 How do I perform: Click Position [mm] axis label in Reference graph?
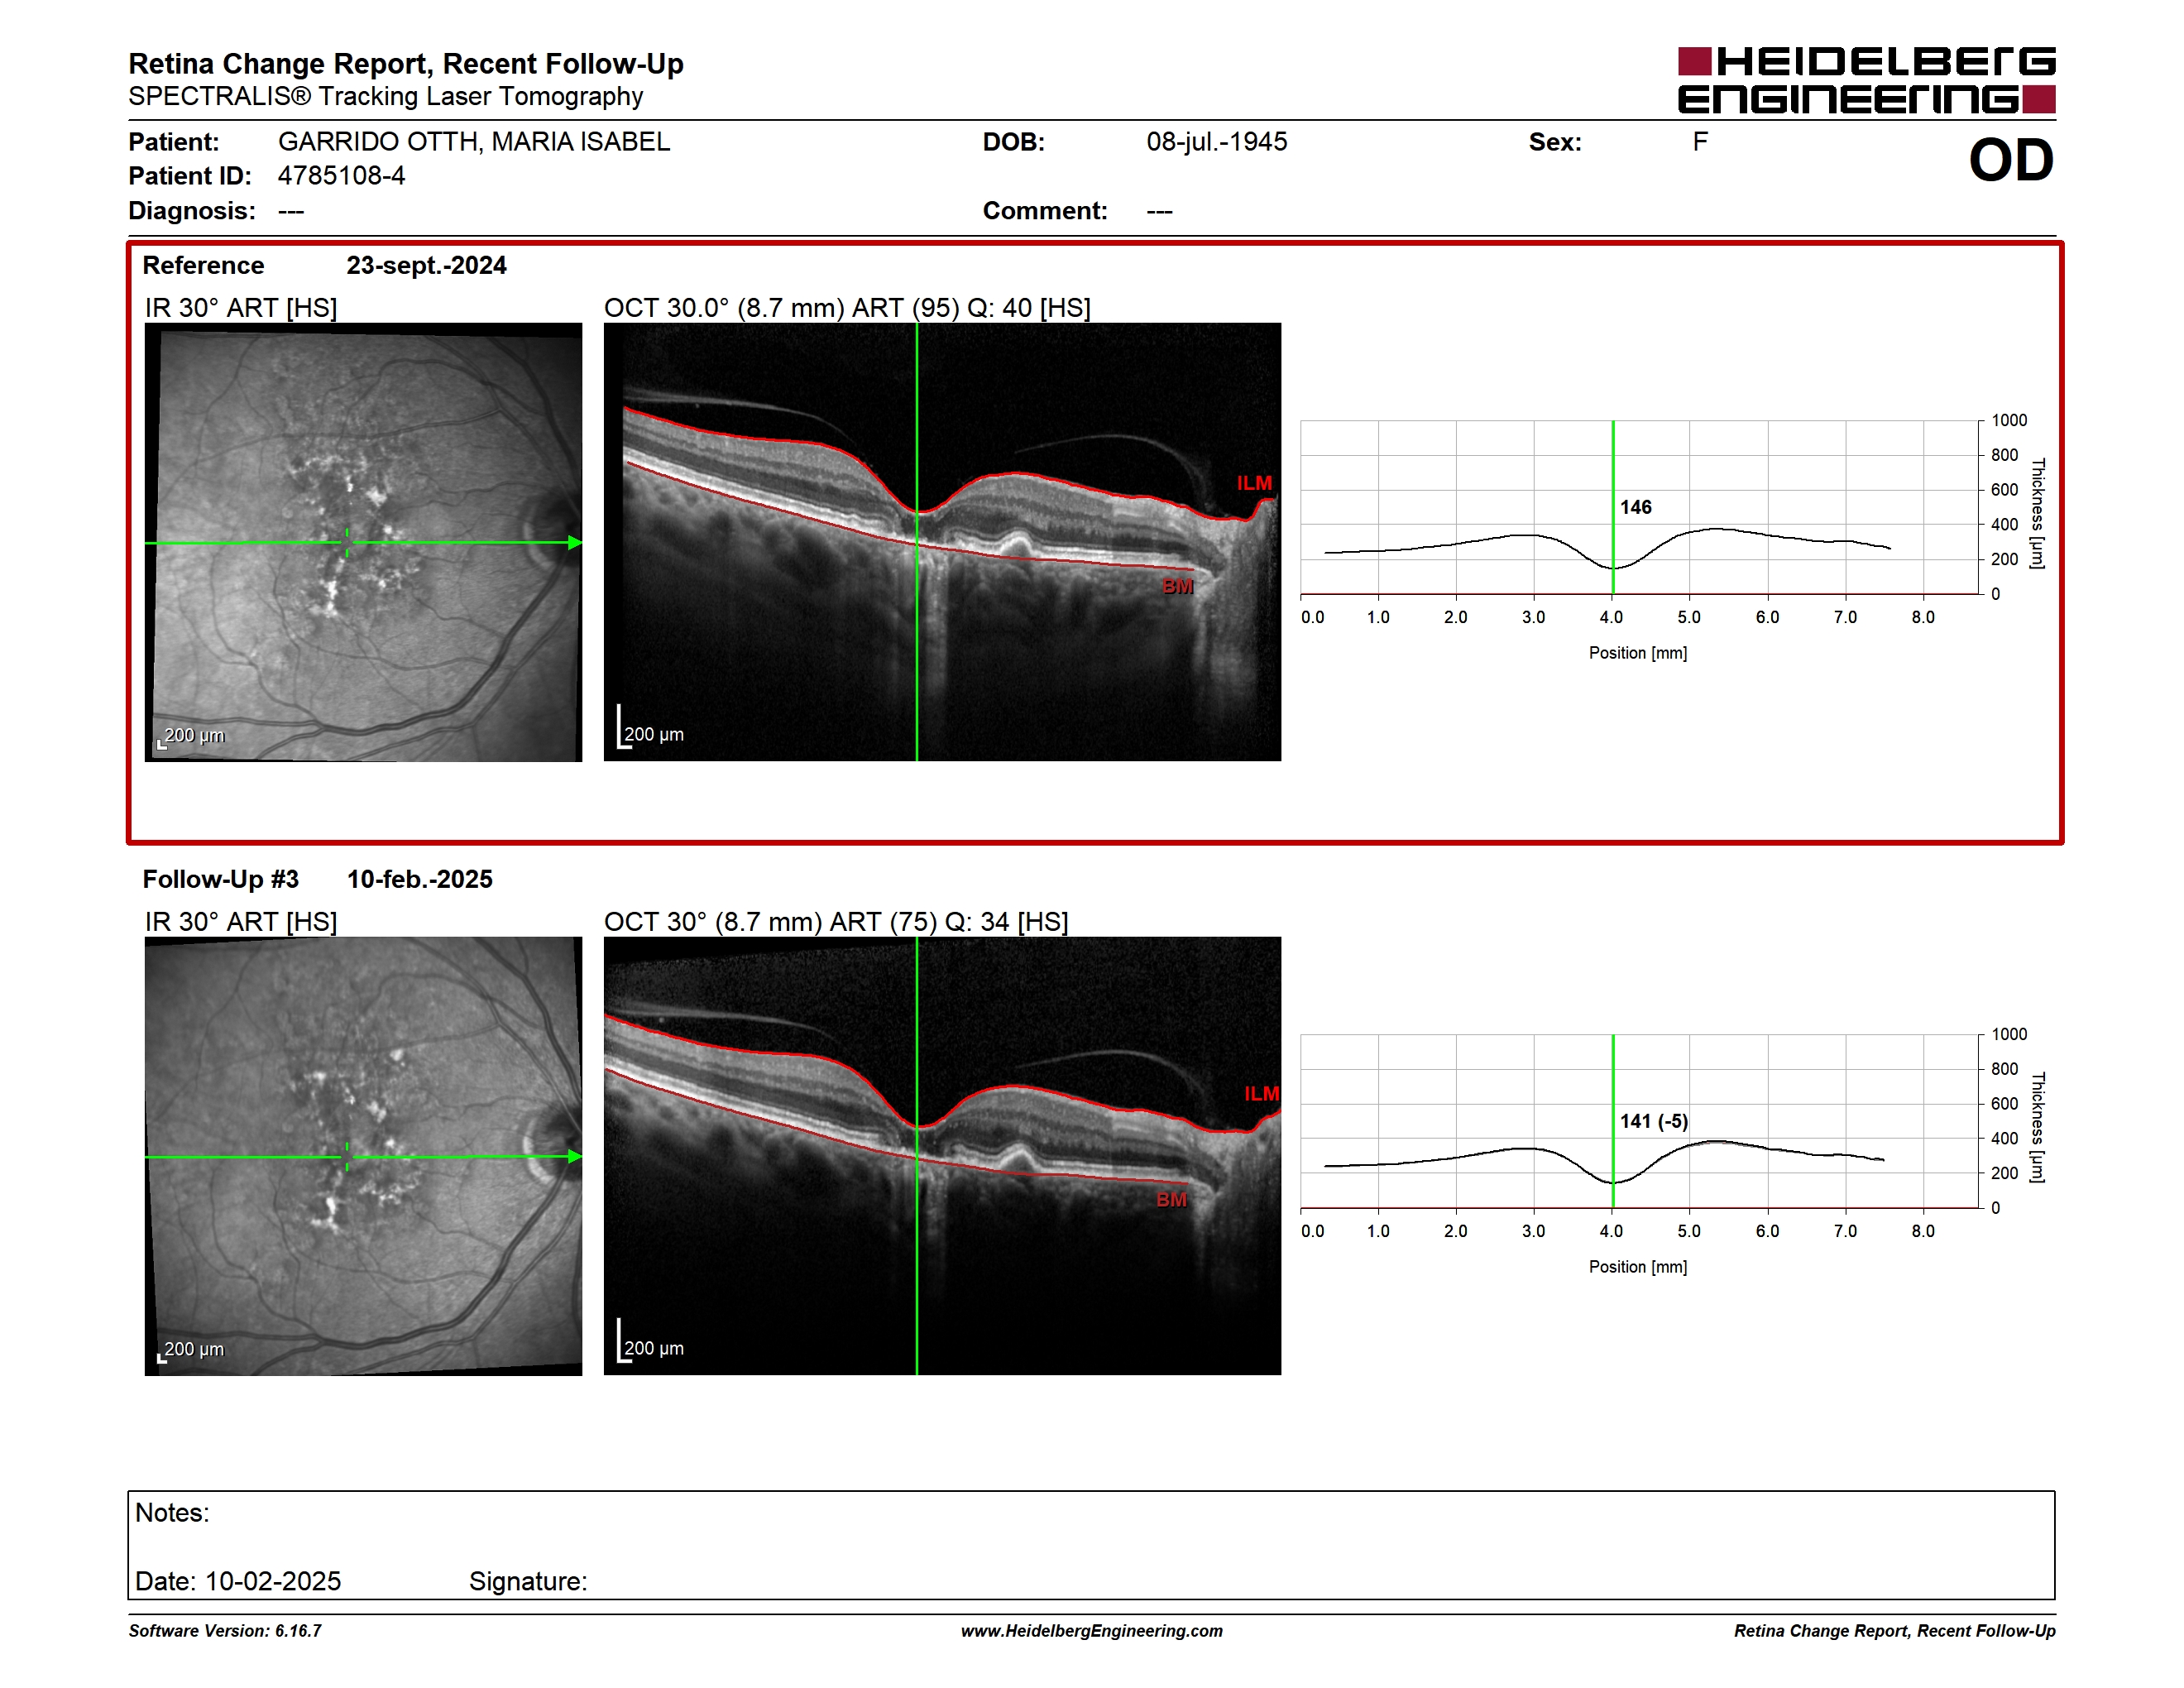[x=1638, y=653]
